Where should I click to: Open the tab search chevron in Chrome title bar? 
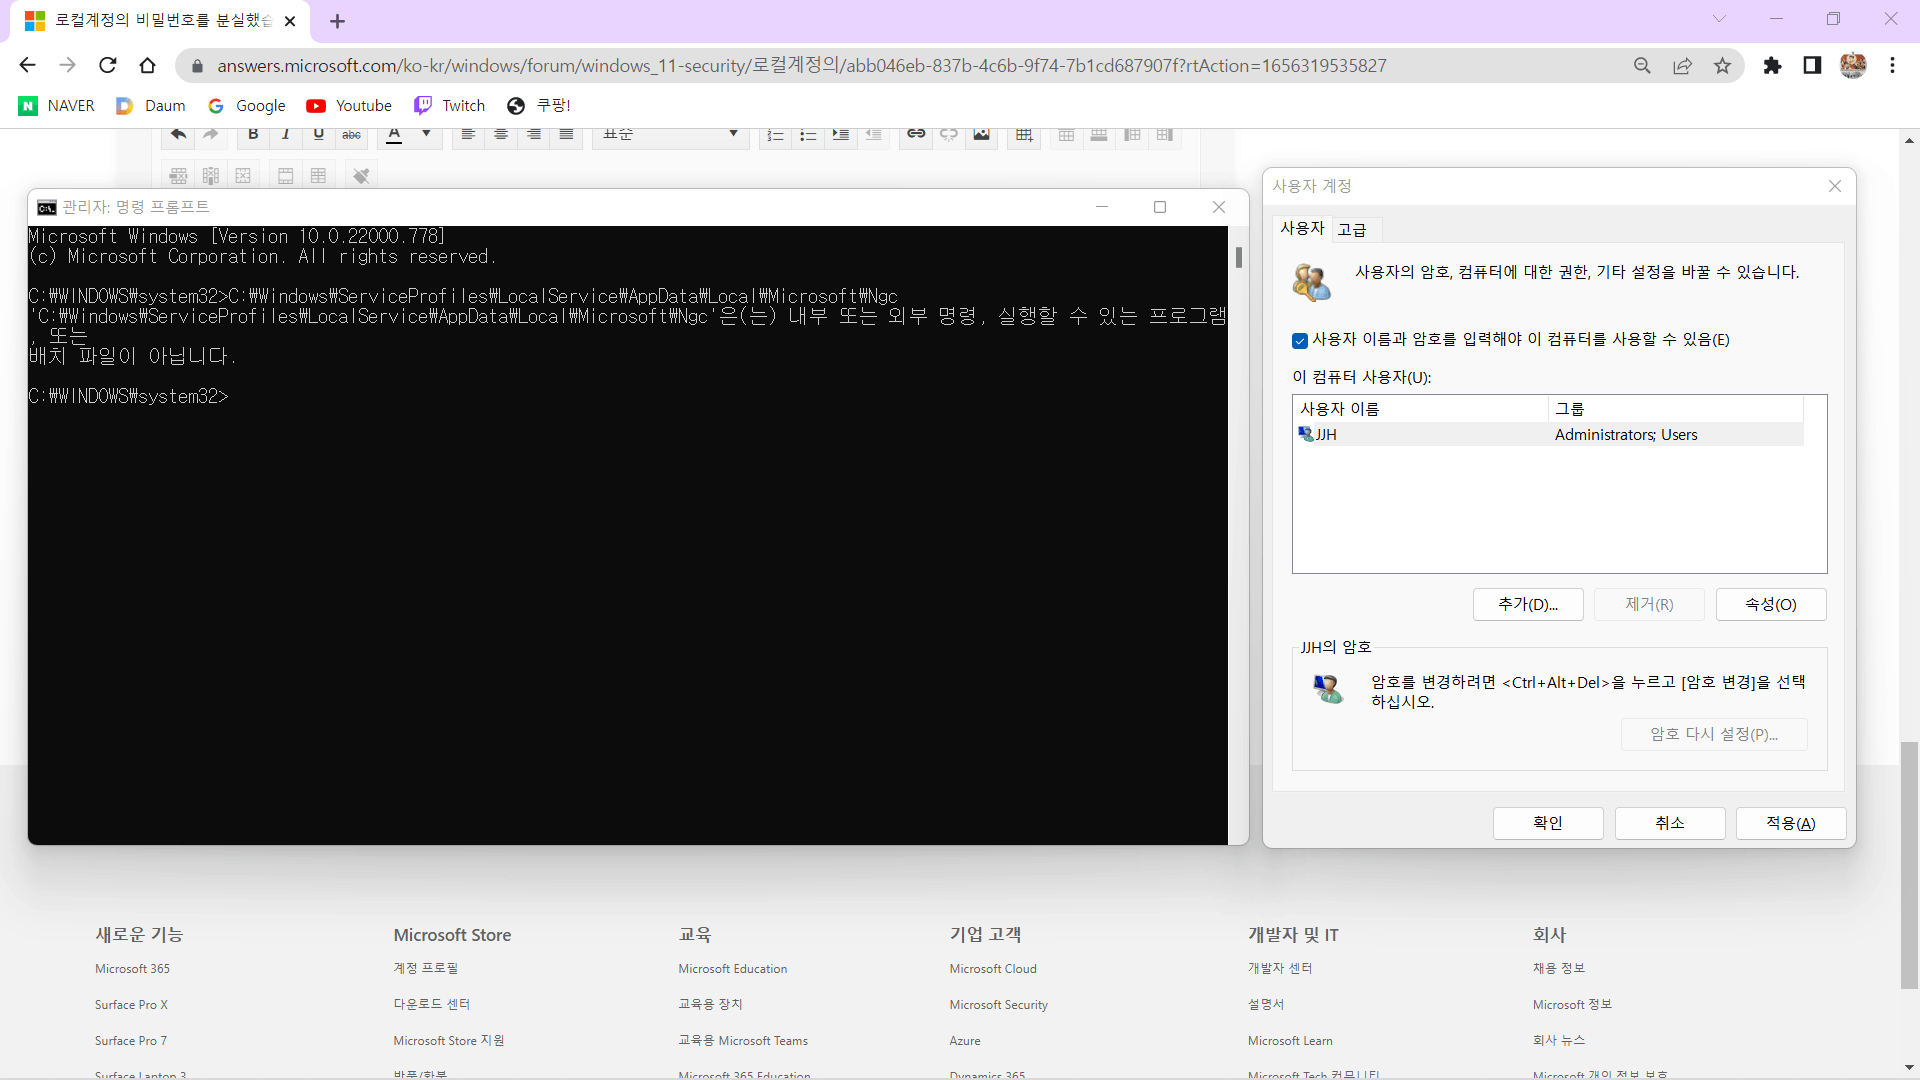tap(1719, 19)
